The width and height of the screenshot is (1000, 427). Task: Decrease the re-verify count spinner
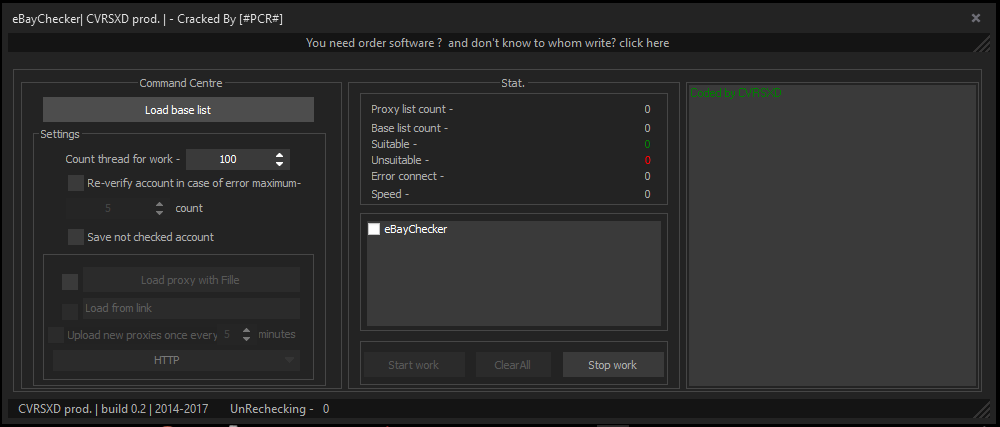tap(159, 212)
